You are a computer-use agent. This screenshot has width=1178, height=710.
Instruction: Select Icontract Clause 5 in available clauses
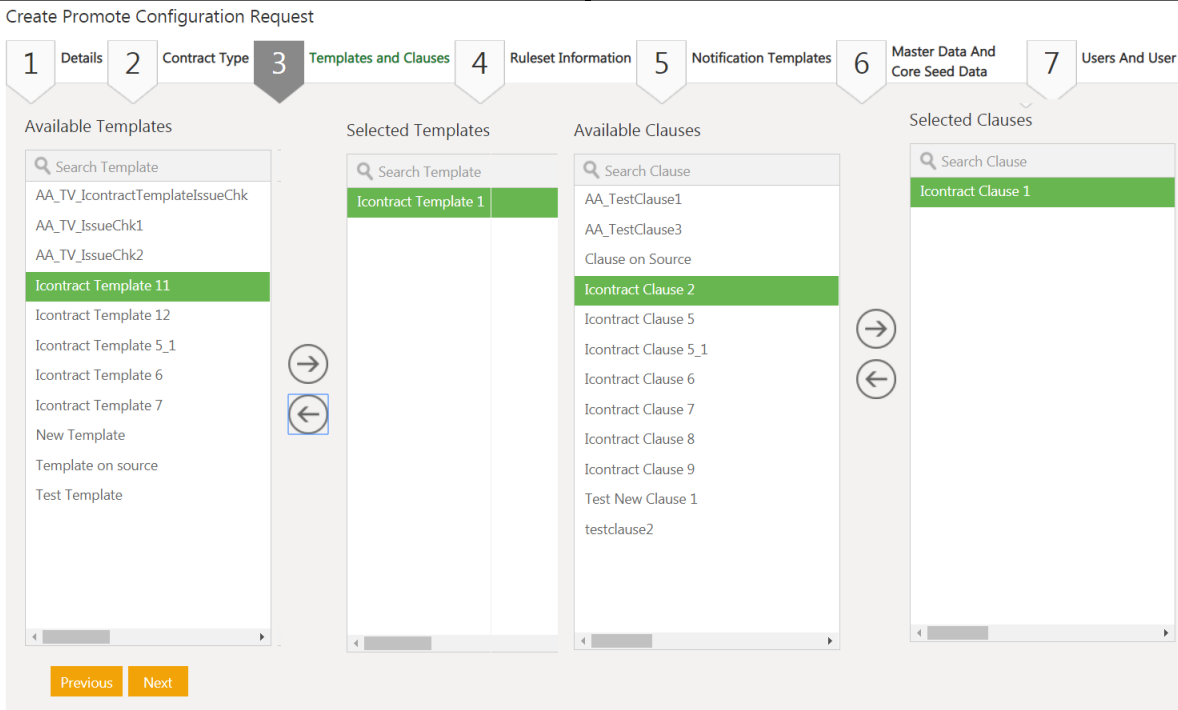(639, 319)
